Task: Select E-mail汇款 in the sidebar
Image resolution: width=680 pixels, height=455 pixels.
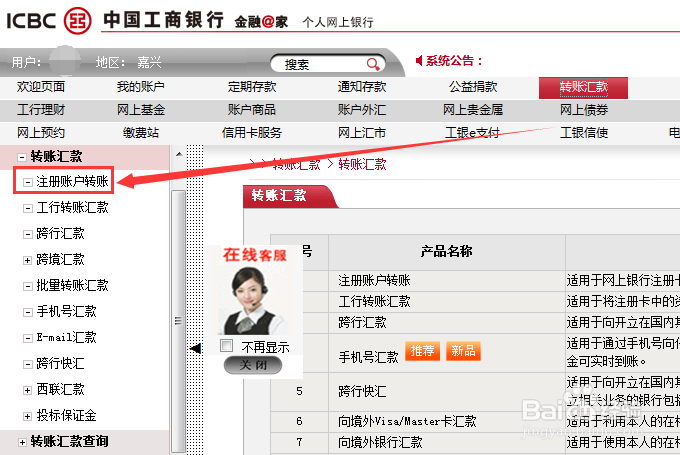Action: pyautogui.click(x=66, y=337)
